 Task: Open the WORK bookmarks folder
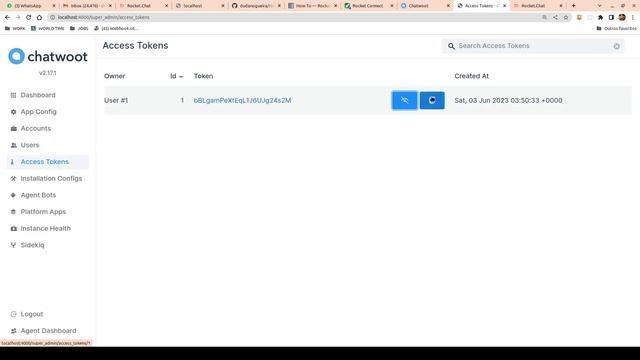point(15,29)
